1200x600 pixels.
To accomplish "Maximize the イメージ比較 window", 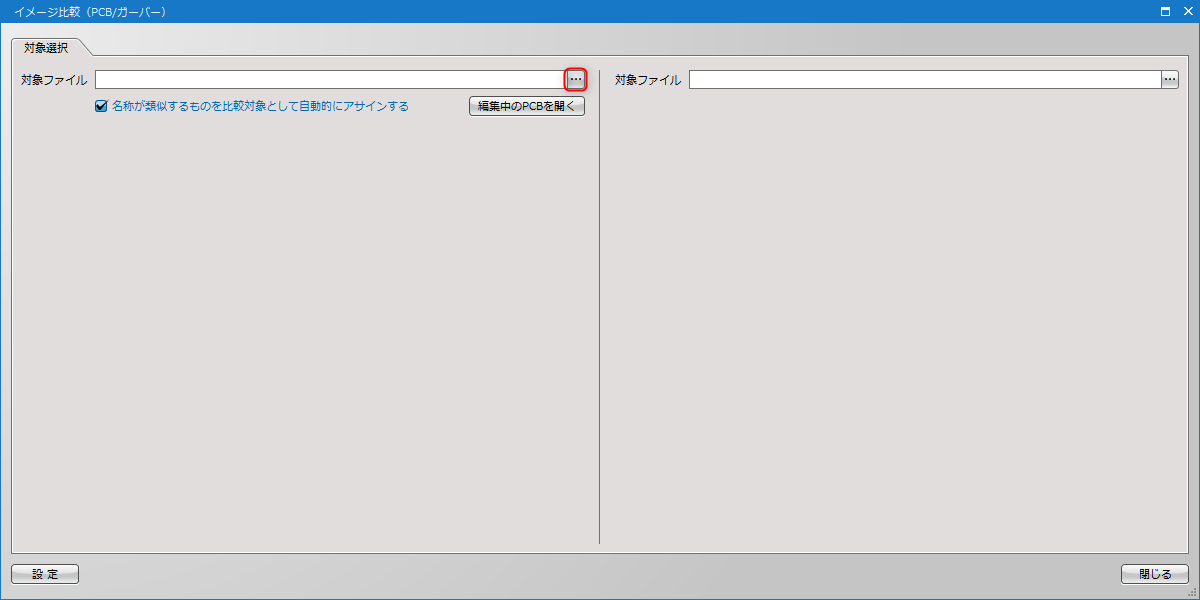I will [x=1165, y=11].
